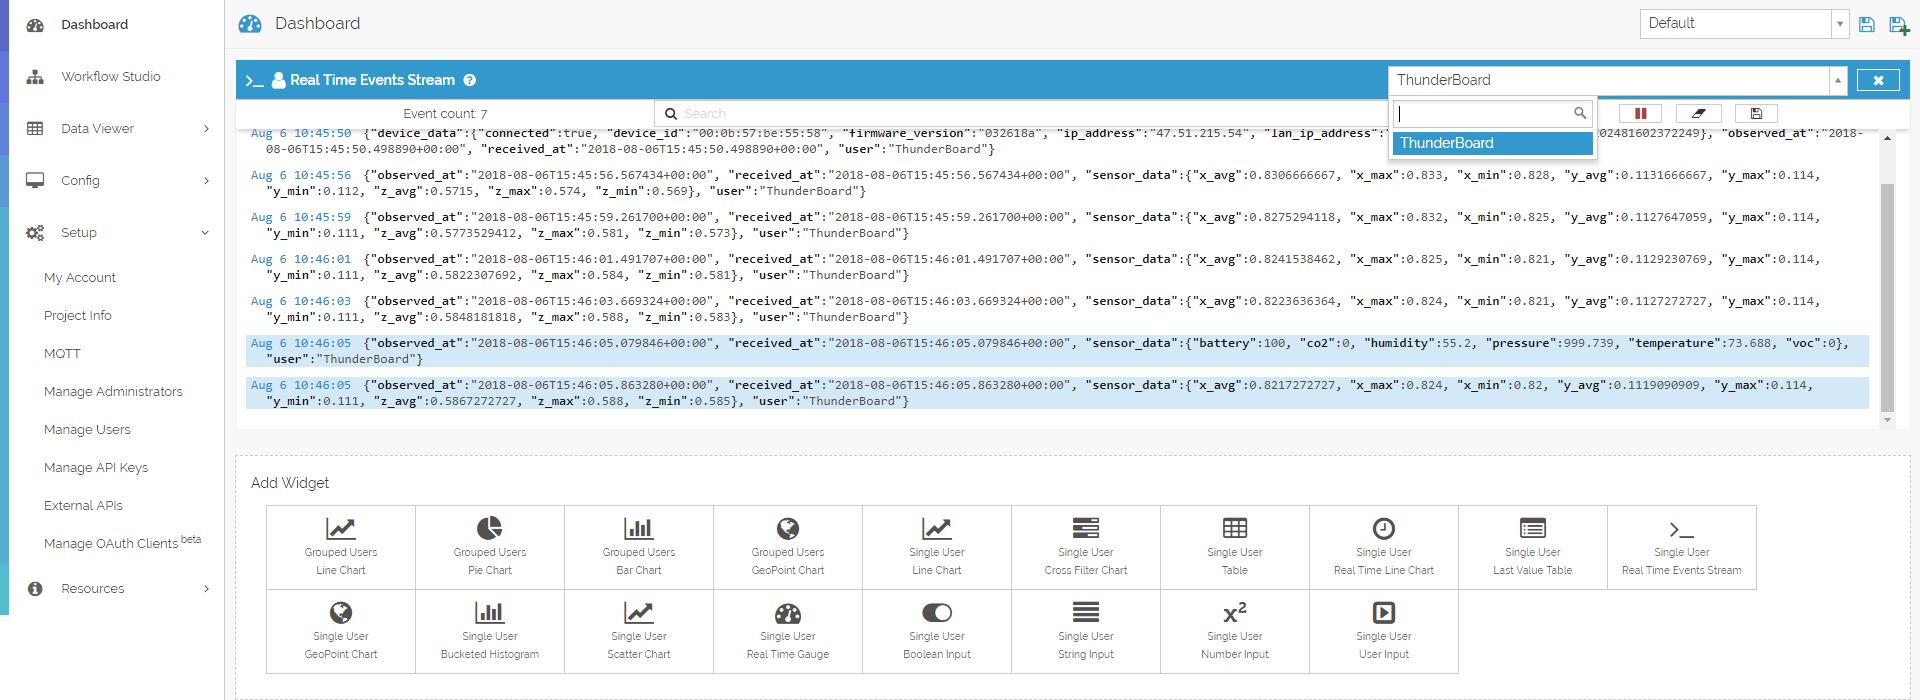Add a Single User Real Time Gauge widget
The image size is (1920, 700).
tap(787, 630)
